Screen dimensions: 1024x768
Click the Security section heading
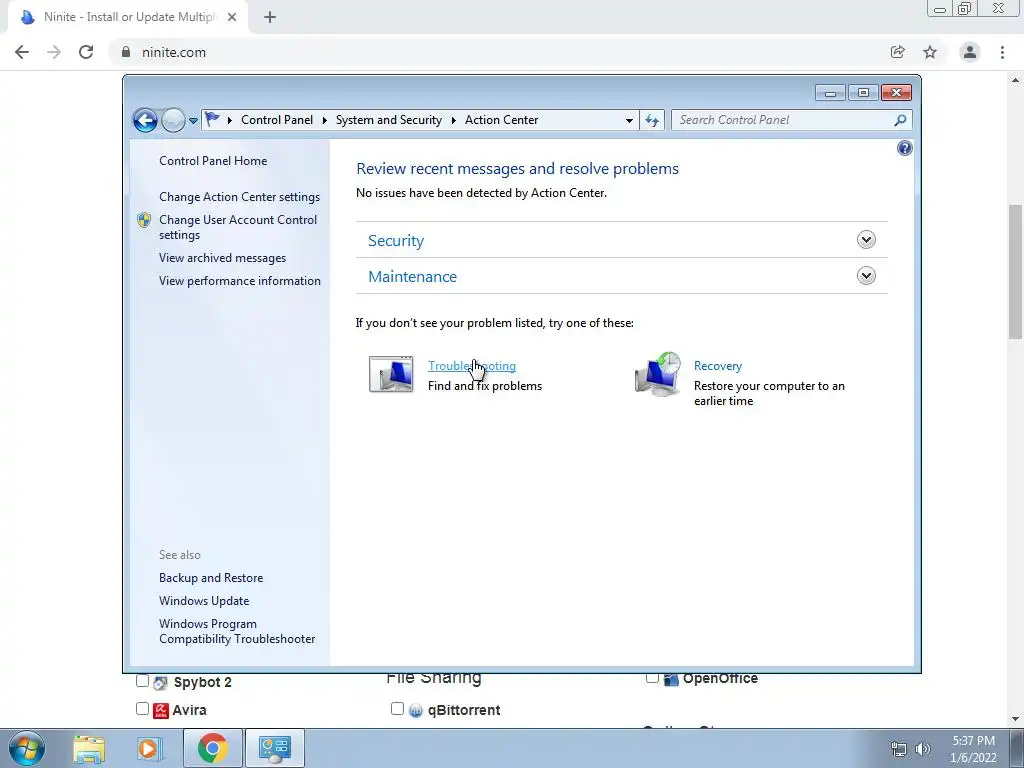point(396,240)
